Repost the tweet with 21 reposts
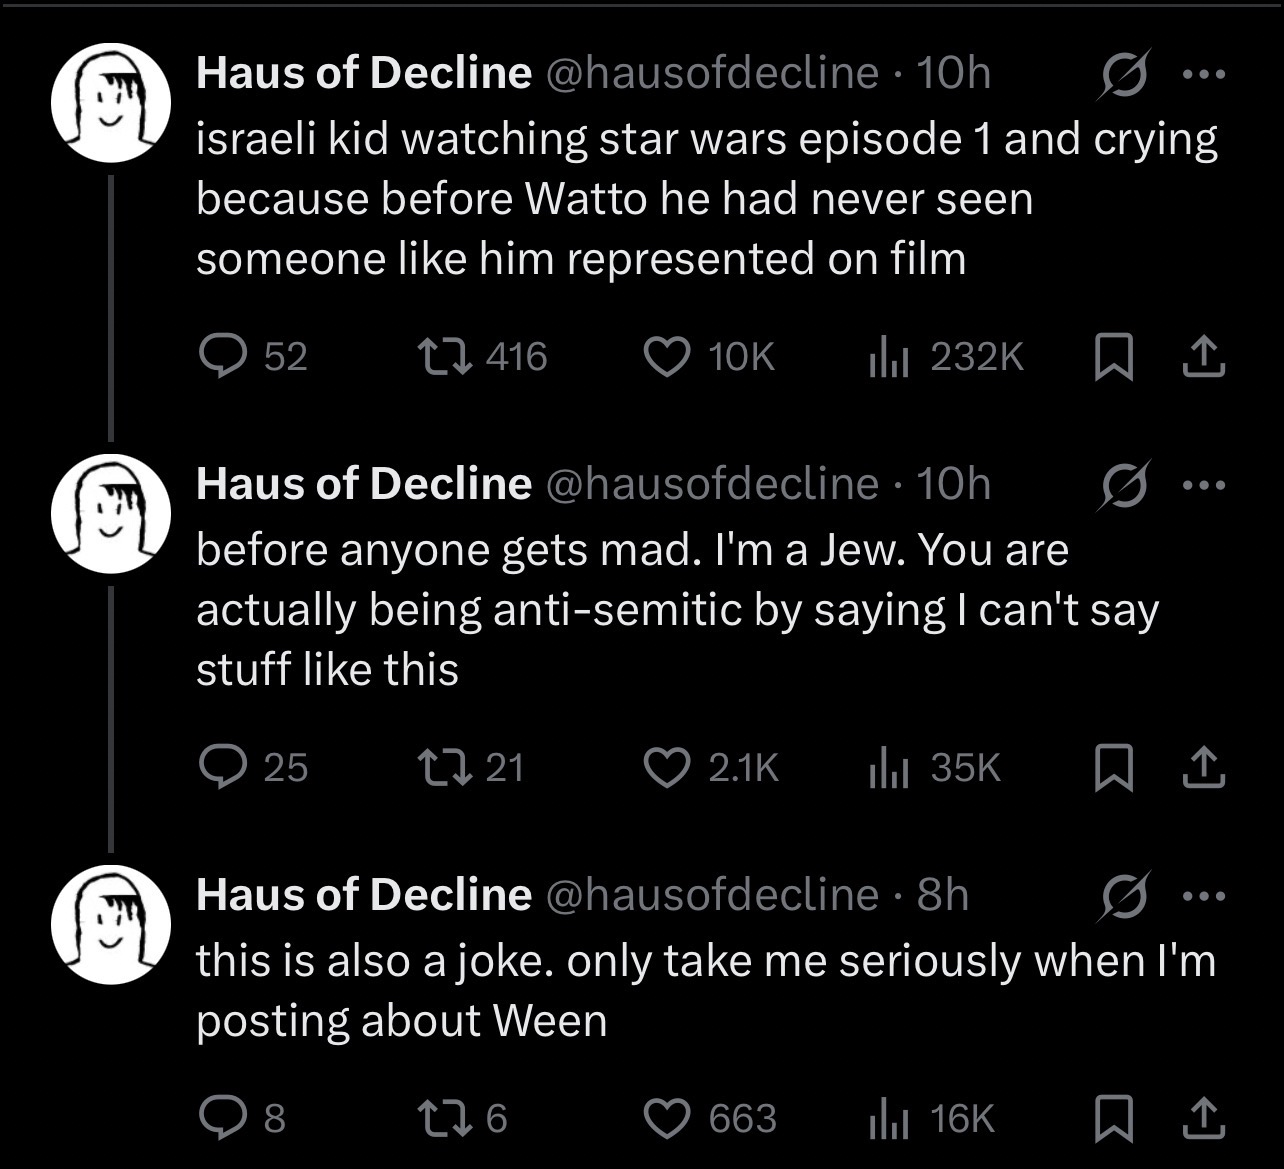Screen dimensions: 1284x1169 click(439, 767)
